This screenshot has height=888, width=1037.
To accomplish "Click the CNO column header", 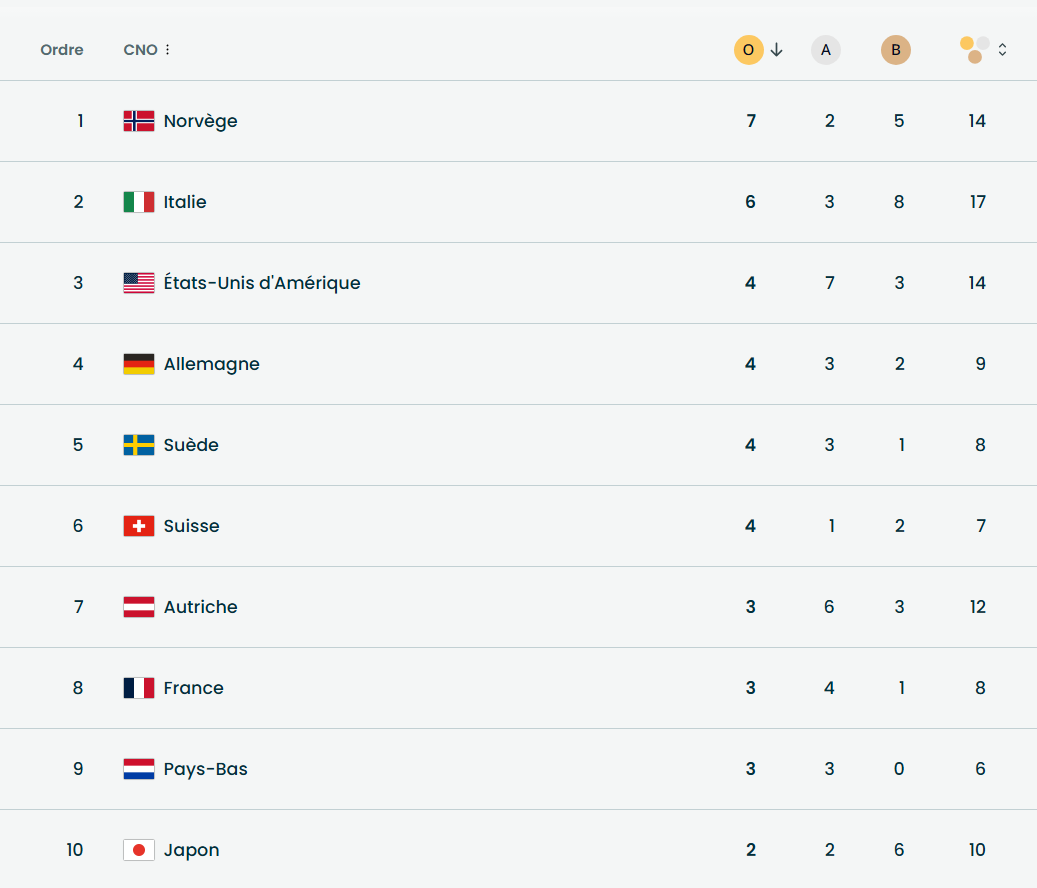I will 140,50.
